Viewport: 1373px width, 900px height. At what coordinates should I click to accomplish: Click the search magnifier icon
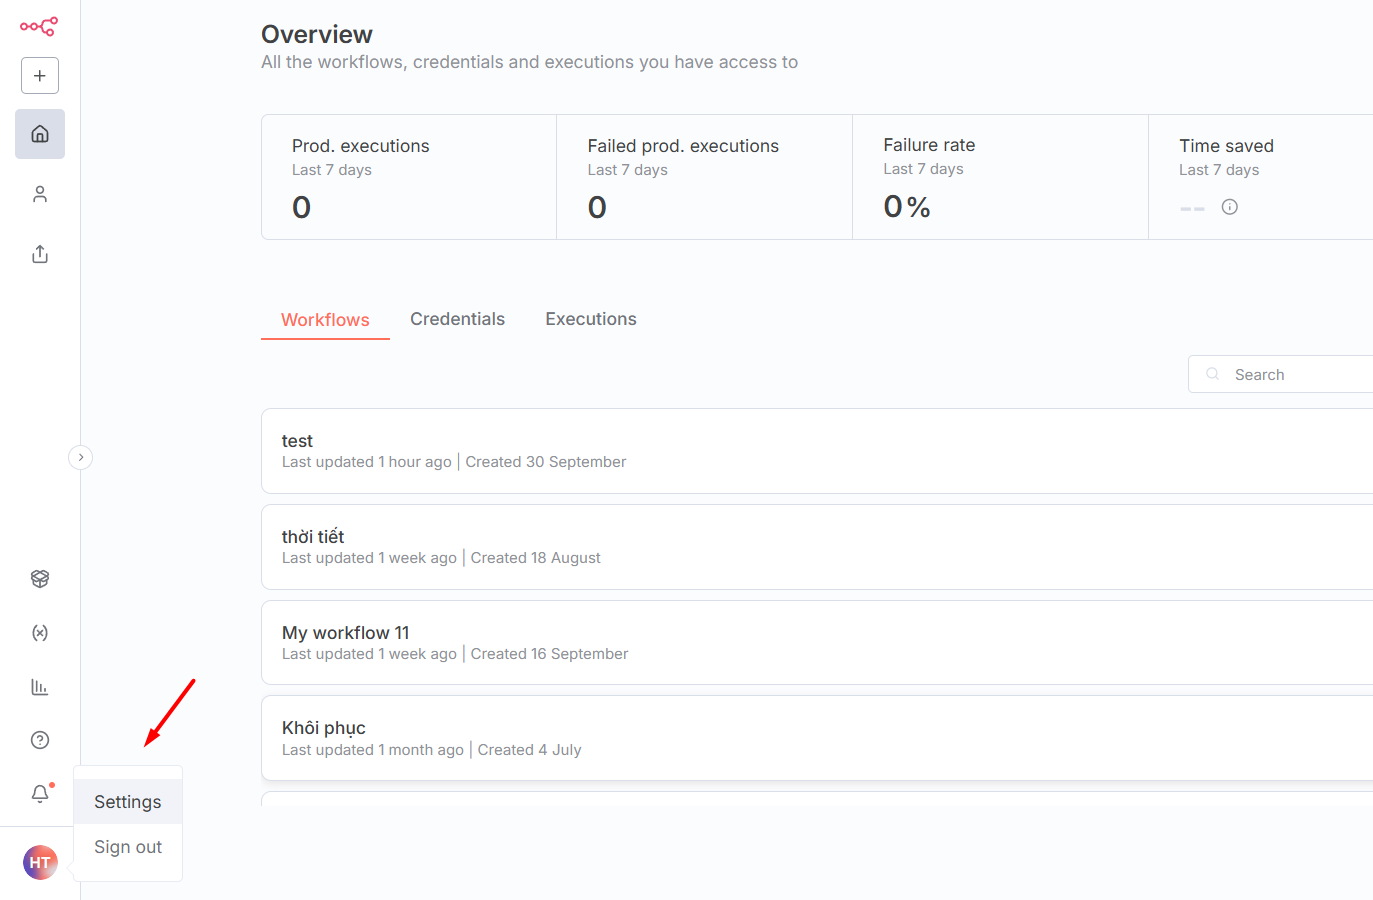pos(1213,374)
